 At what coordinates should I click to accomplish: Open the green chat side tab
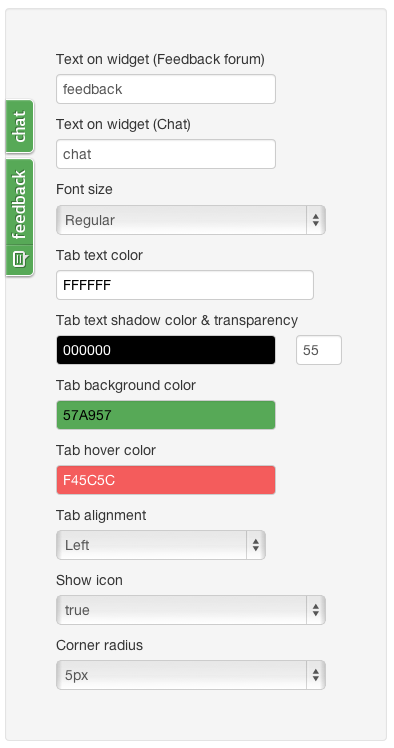click(x=20, y=126)
